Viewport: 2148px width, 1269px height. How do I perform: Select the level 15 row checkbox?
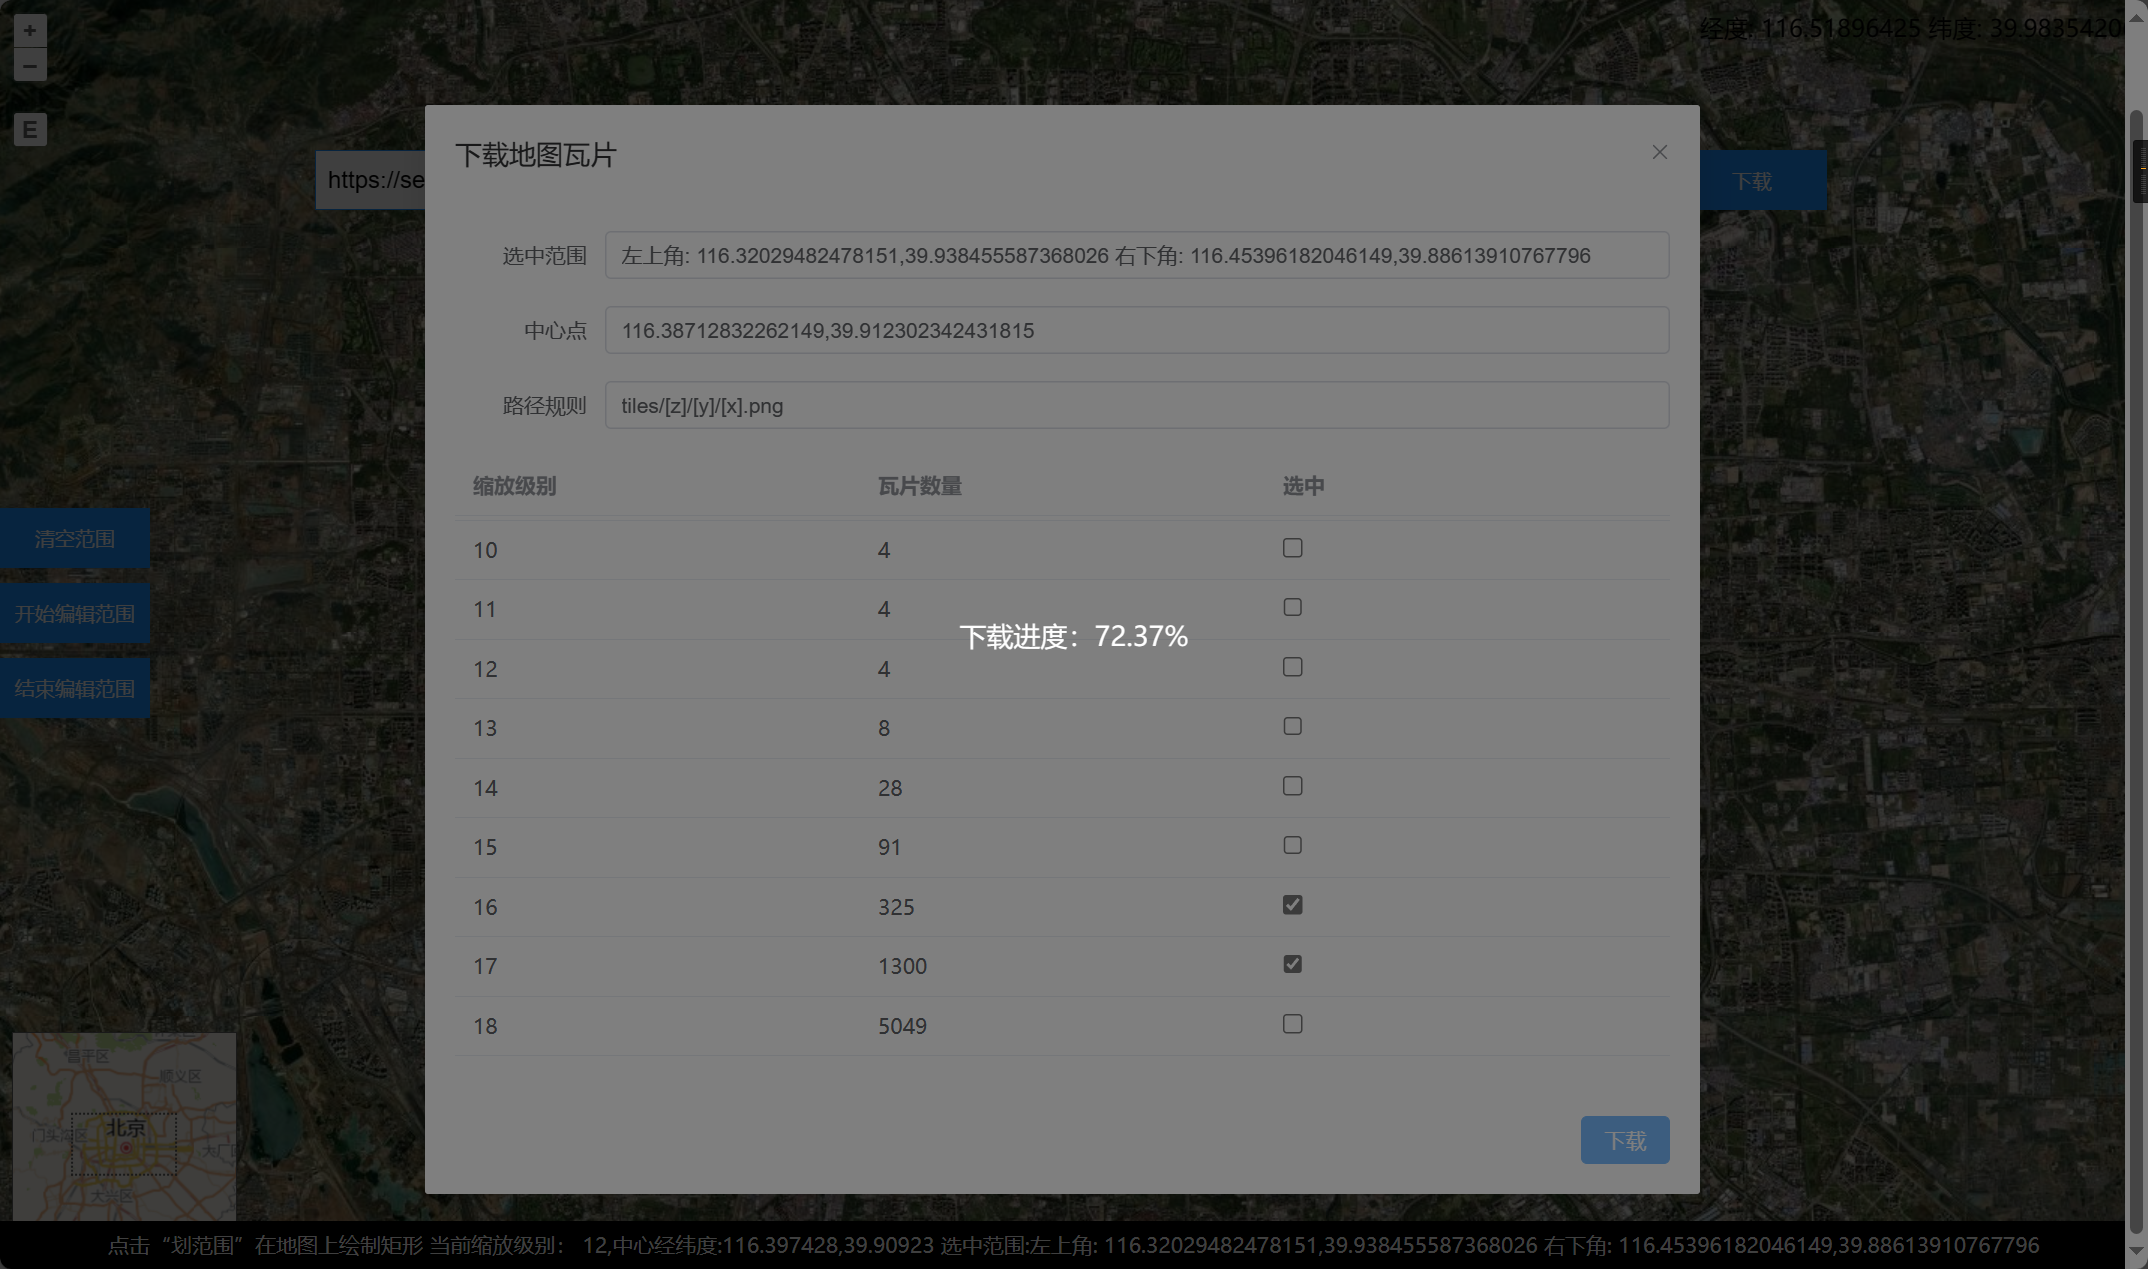click(x=1292, y=846)
